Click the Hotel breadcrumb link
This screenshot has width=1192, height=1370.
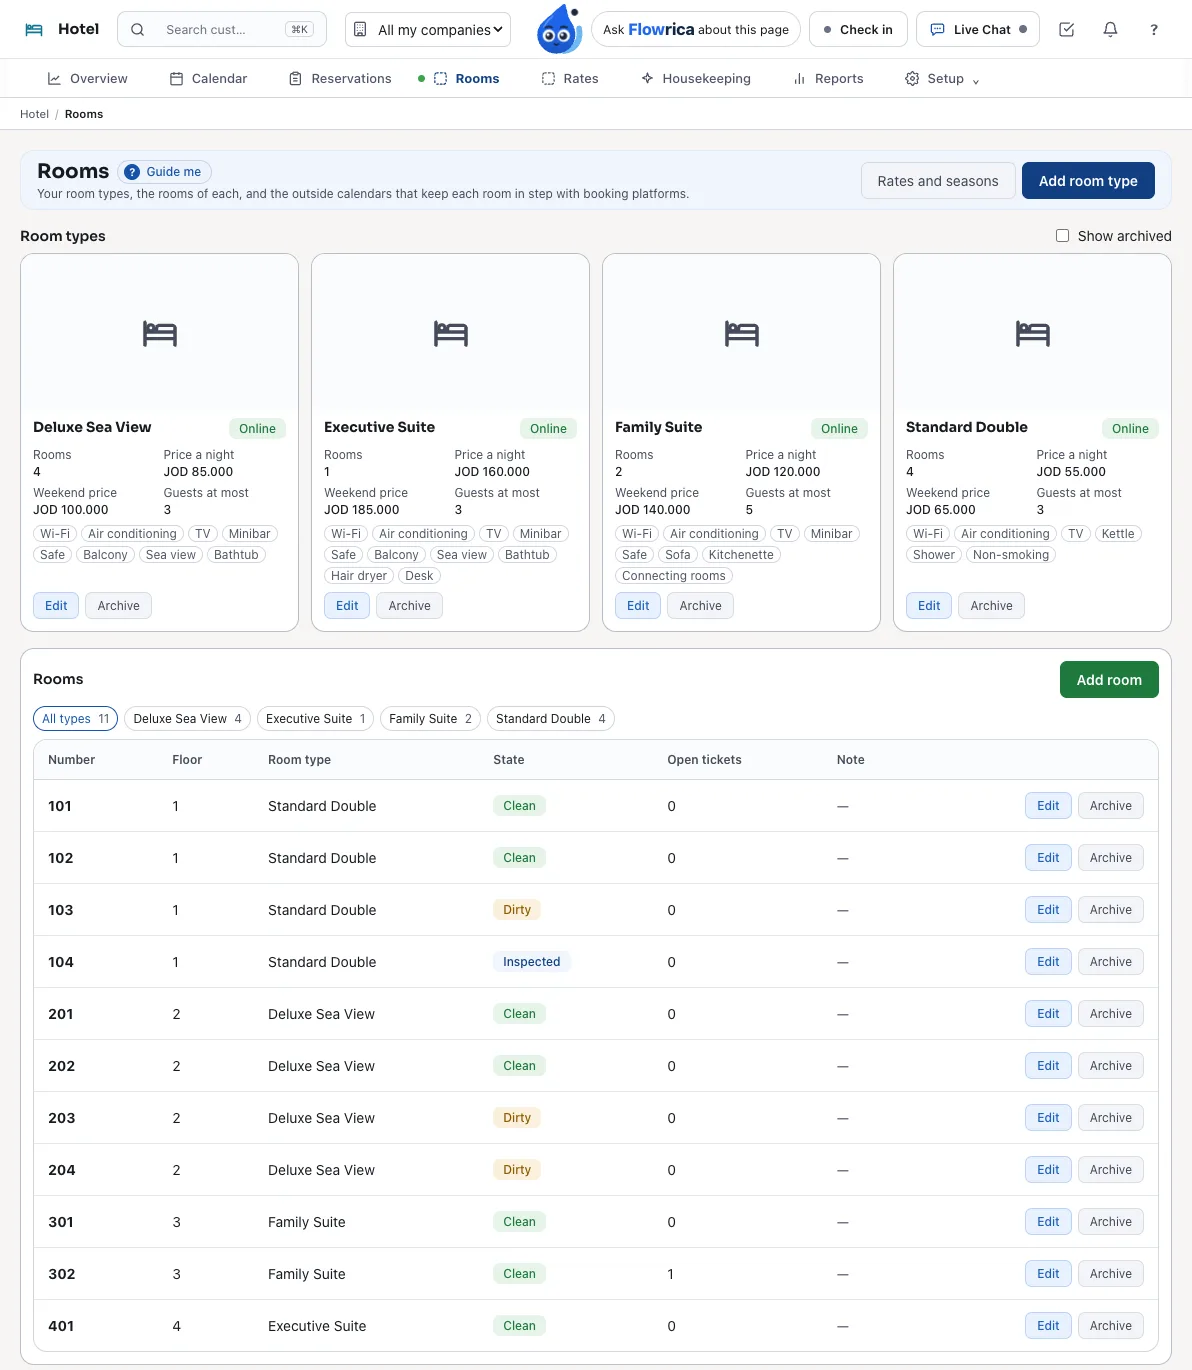pos(34,114)
